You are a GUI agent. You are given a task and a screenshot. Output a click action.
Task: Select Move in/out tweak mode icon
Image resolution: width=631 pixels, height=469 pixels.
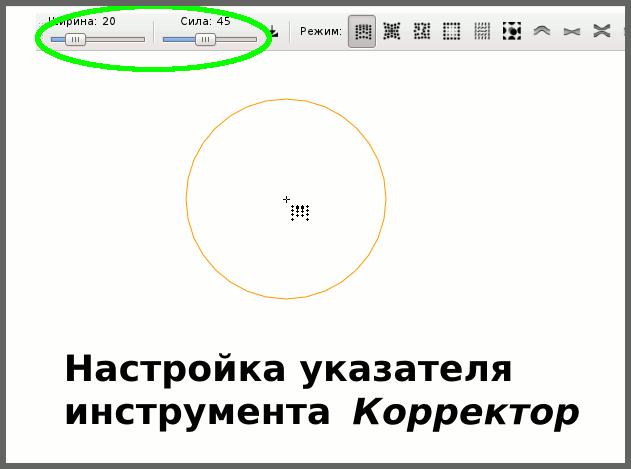pos(392,31)
